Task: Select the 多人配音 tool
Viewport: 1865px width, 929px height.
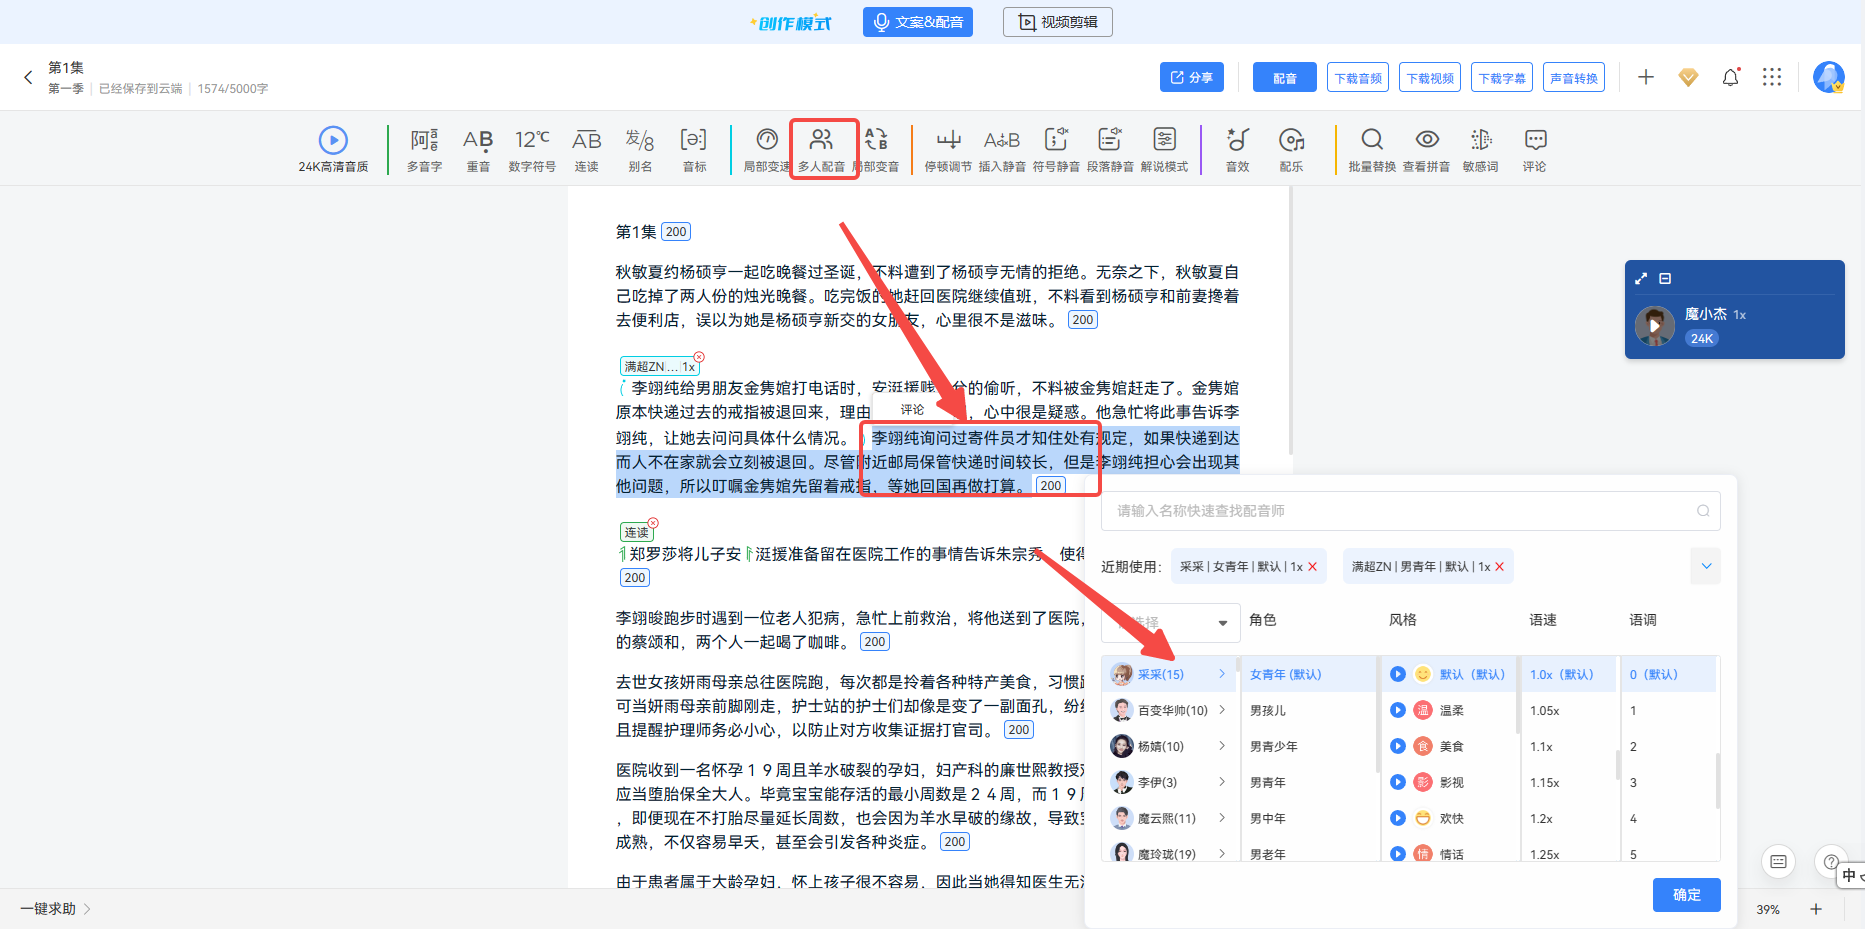Action: [x=821, y=150]
